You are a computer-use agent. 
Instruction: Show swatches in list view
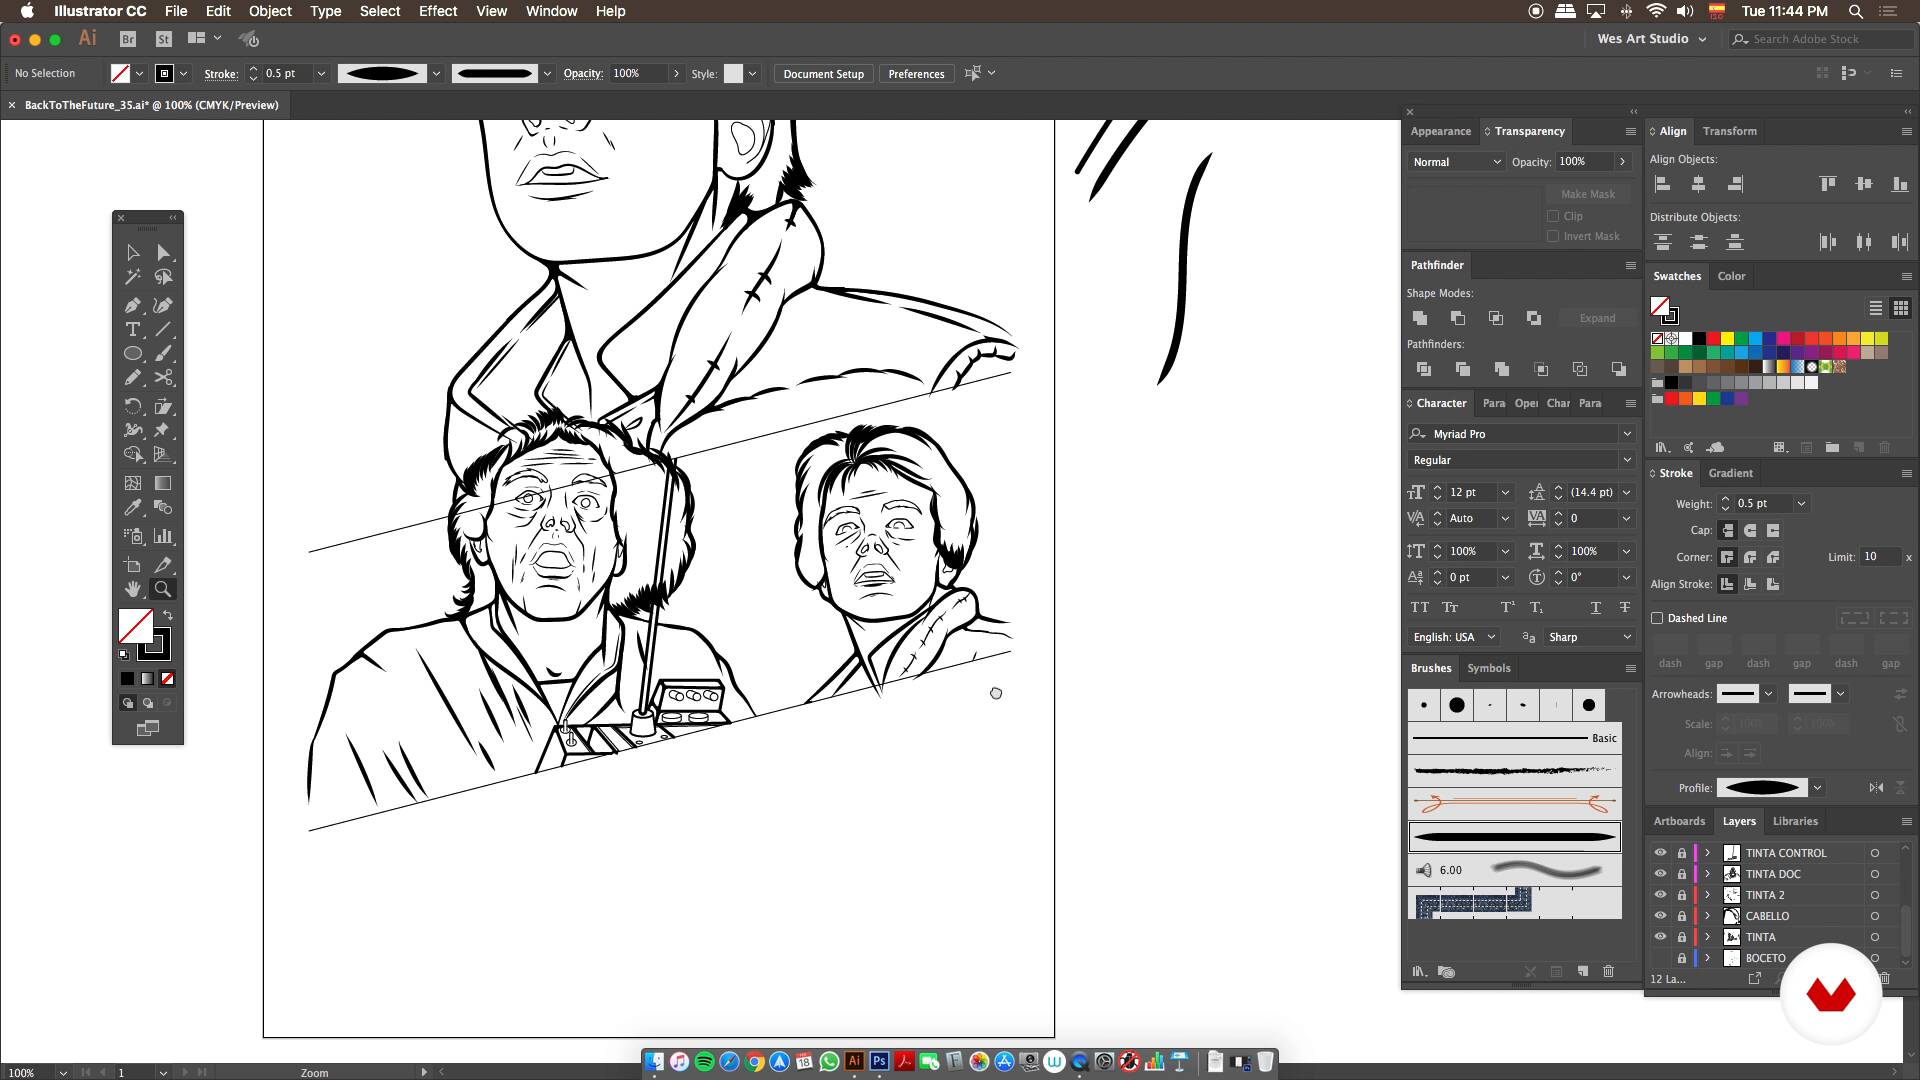(1876, 308)
